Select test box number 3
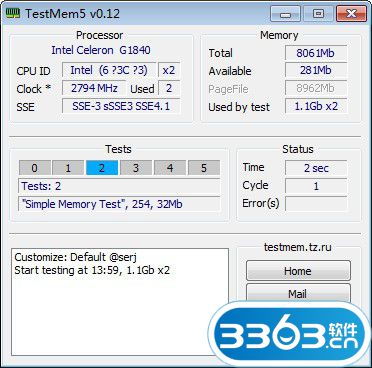372x368 pixels. click(x=136, y=168)
